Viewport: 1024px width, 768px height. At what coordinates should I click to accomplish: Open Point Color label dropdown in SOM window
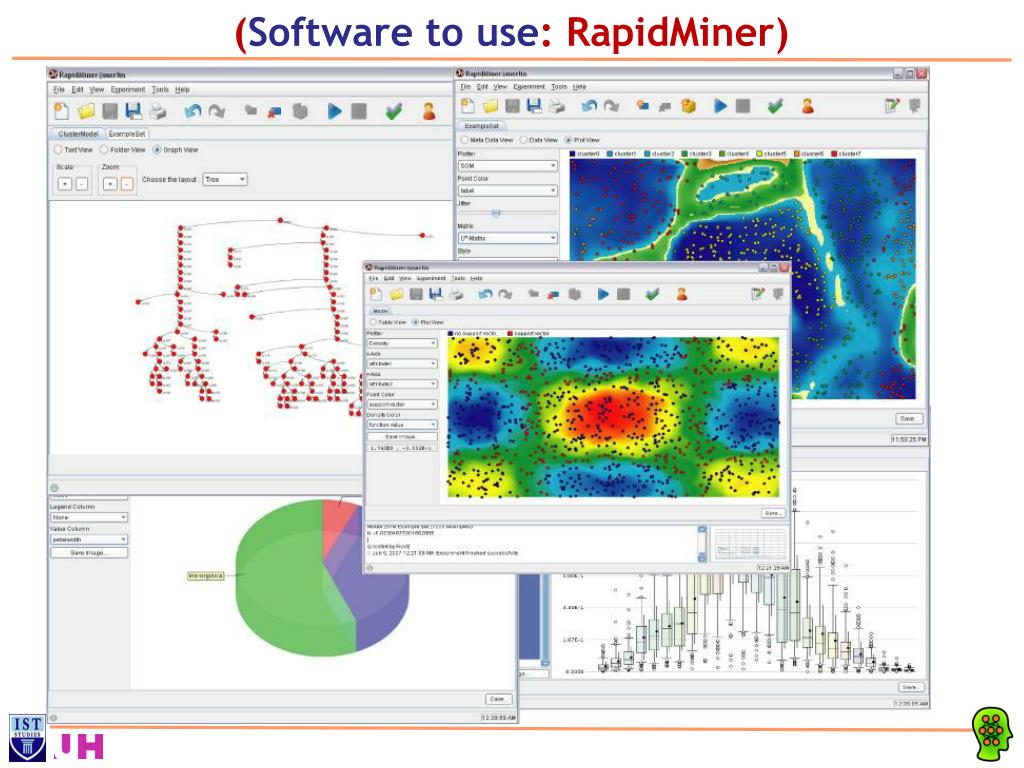(x=508, y=191)
